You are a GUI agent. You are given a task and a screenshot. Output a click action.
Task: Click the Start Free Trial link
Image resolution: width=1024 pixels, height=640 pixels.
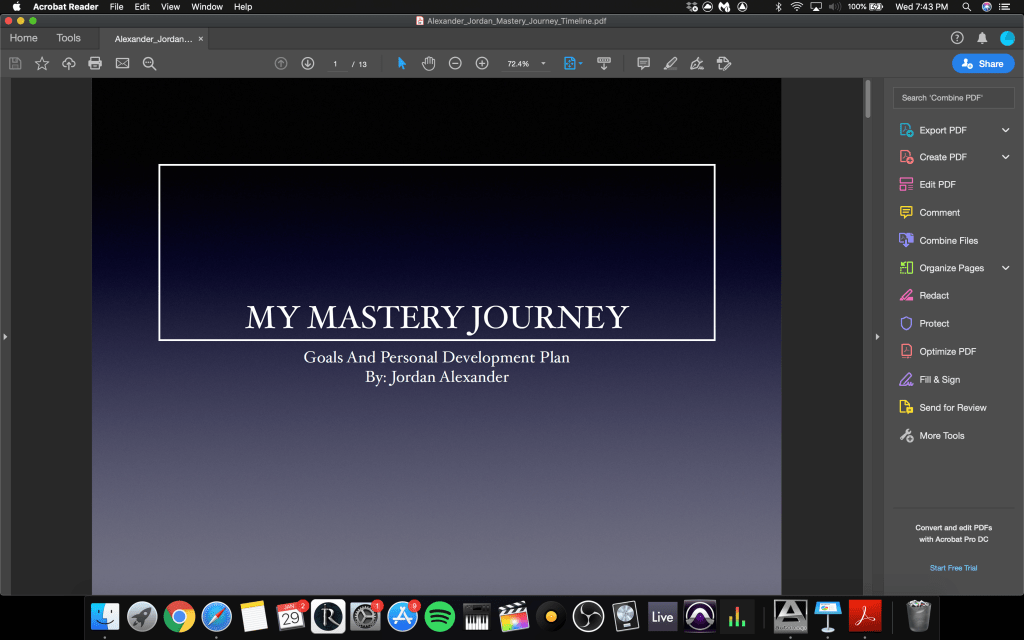(x=953, y=568)
